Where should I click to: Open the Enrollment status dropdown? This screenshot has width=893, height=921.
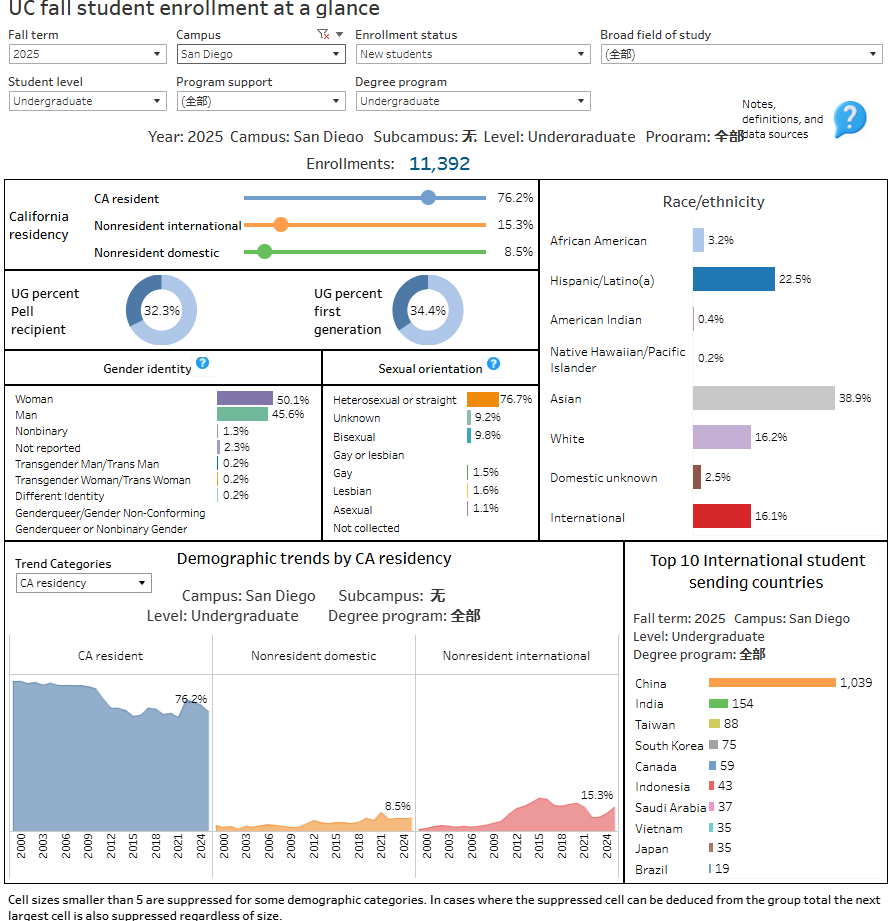[473, 54]
